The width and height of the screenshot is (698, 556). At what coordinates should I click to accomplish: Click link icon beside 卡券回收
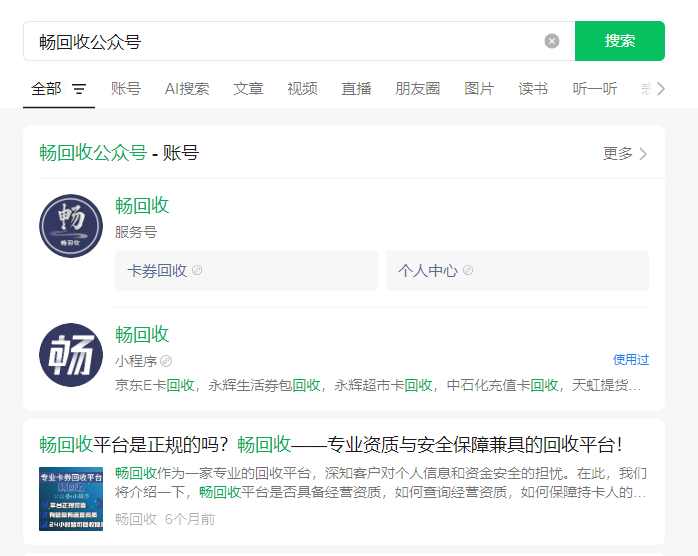tap(197, 270)
